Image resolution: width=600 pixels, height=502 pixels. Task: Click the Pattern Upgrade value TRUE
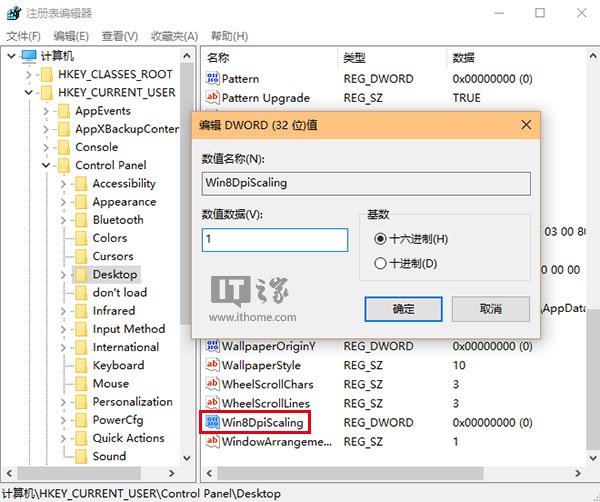point(466,98)
